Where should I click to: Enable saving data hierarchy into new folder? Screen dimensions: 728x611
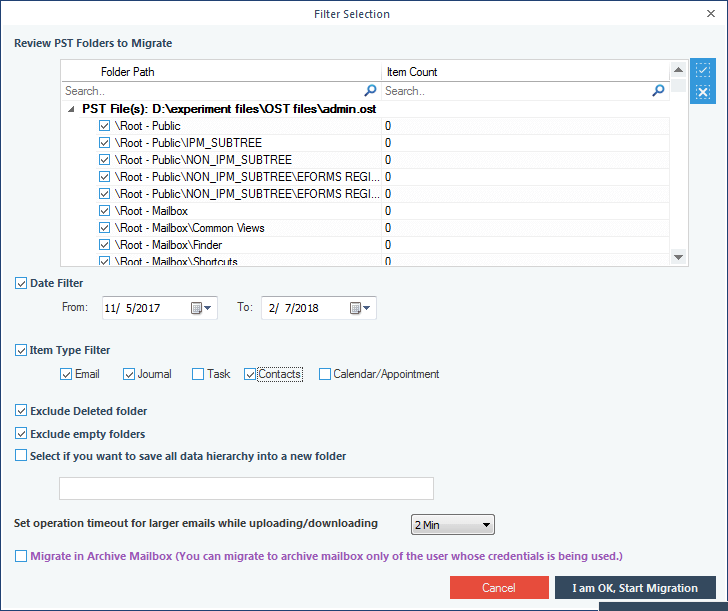pos(21,455)
